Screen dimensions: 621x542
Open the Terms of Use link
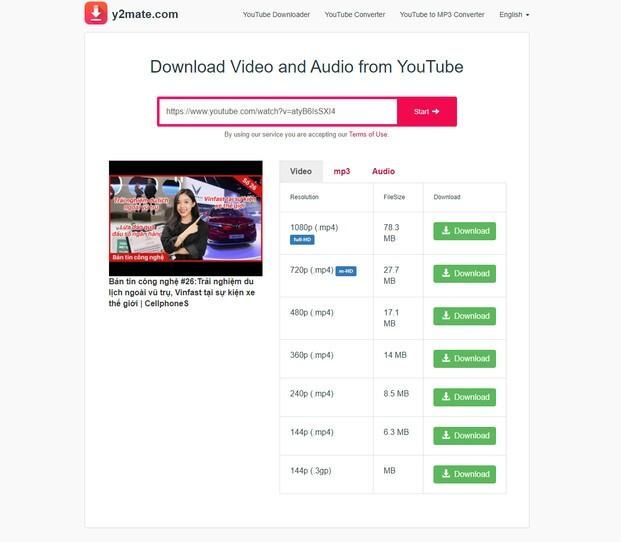(368, 134)
